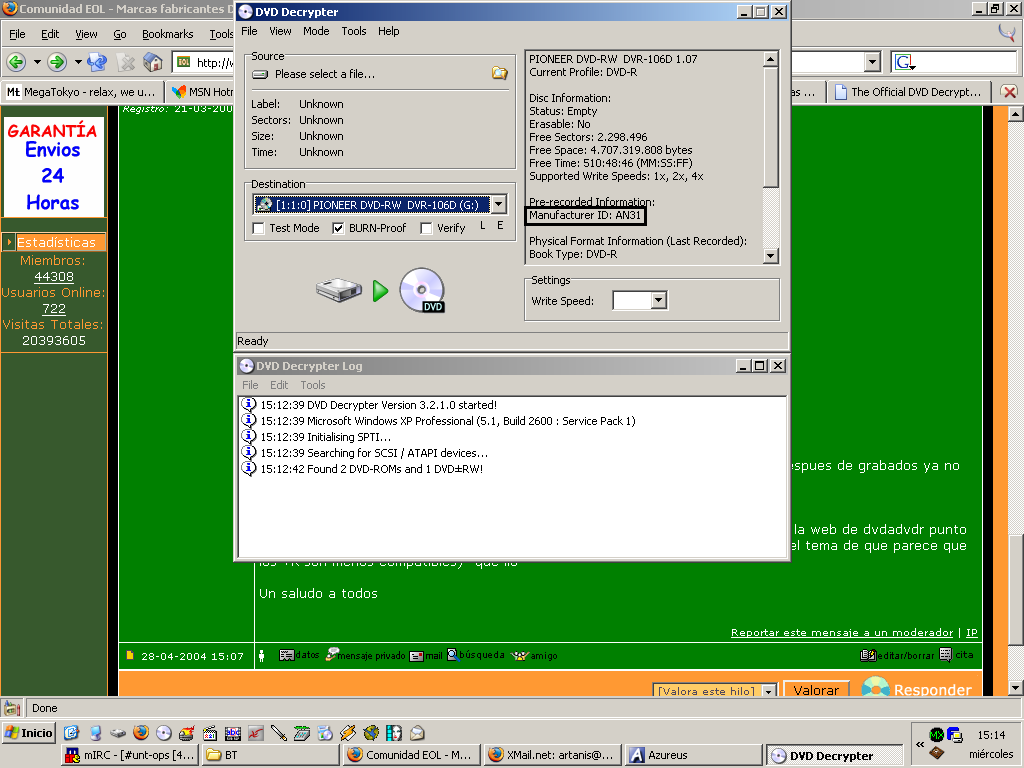Click 'Reportar este mensaje a un moderador' link
The width and height of the screenshot is (1024, 768).
842,632
